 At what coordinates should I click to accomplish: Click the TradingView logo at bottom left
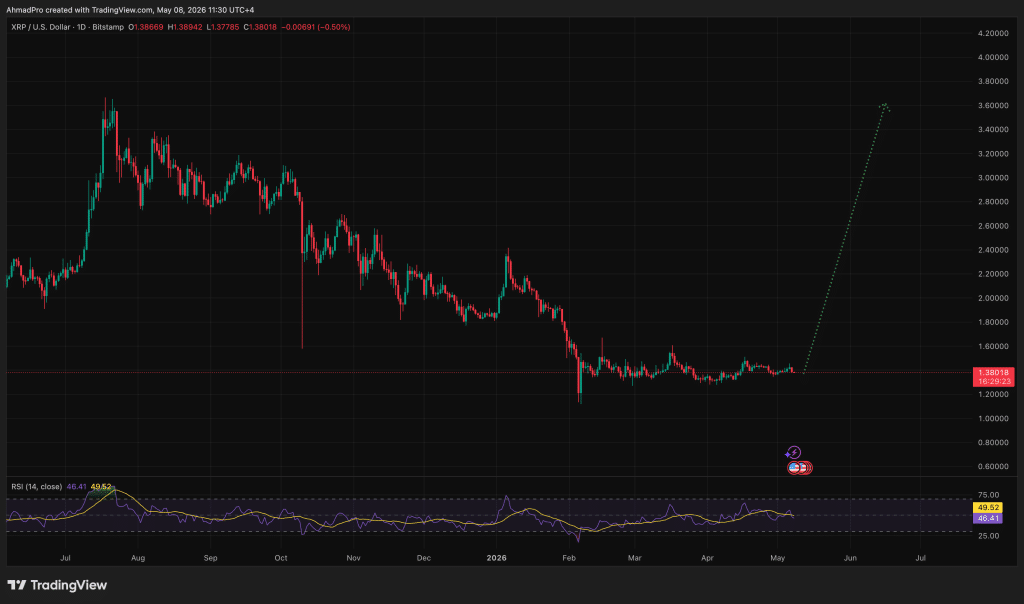point(57,585)
